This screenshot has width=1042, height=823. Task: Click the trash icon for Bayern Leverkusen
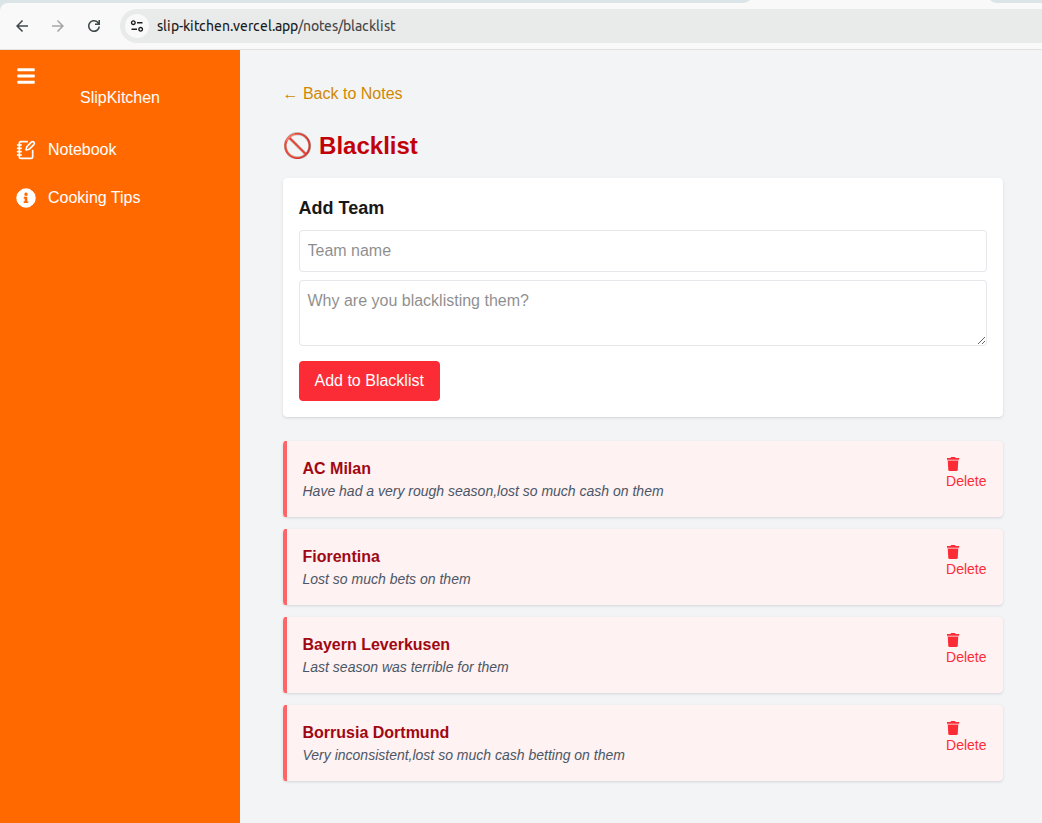click(953, 640)
